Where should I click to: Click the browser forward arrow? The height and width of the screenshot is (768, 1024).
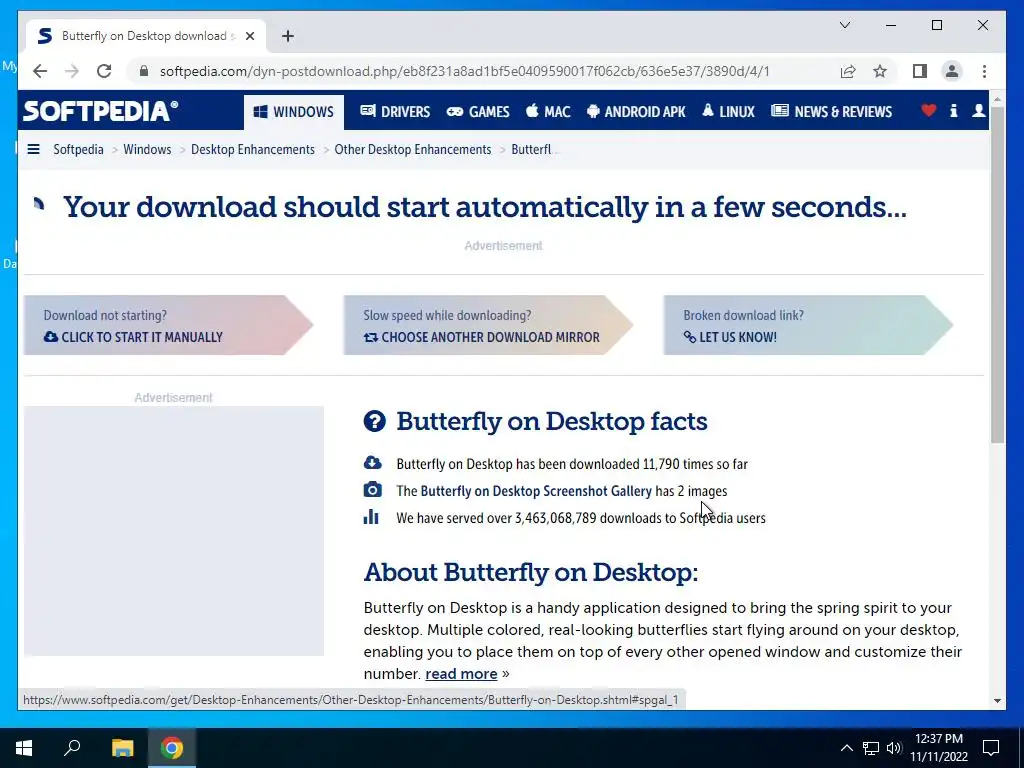pos(72,71)
